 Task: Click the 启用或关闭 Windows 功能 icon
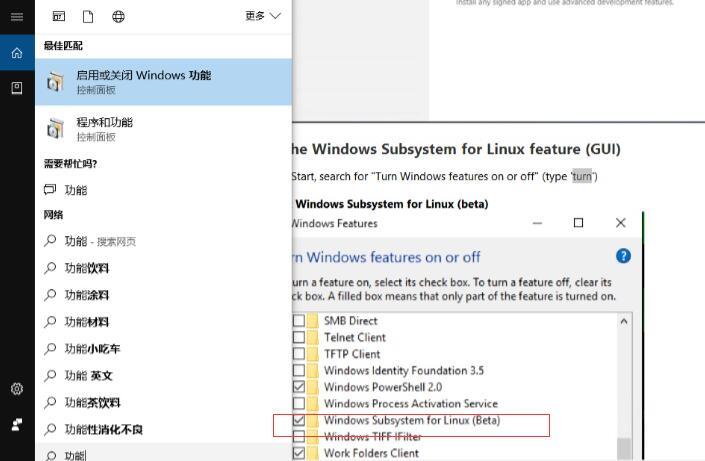[55, 82]
